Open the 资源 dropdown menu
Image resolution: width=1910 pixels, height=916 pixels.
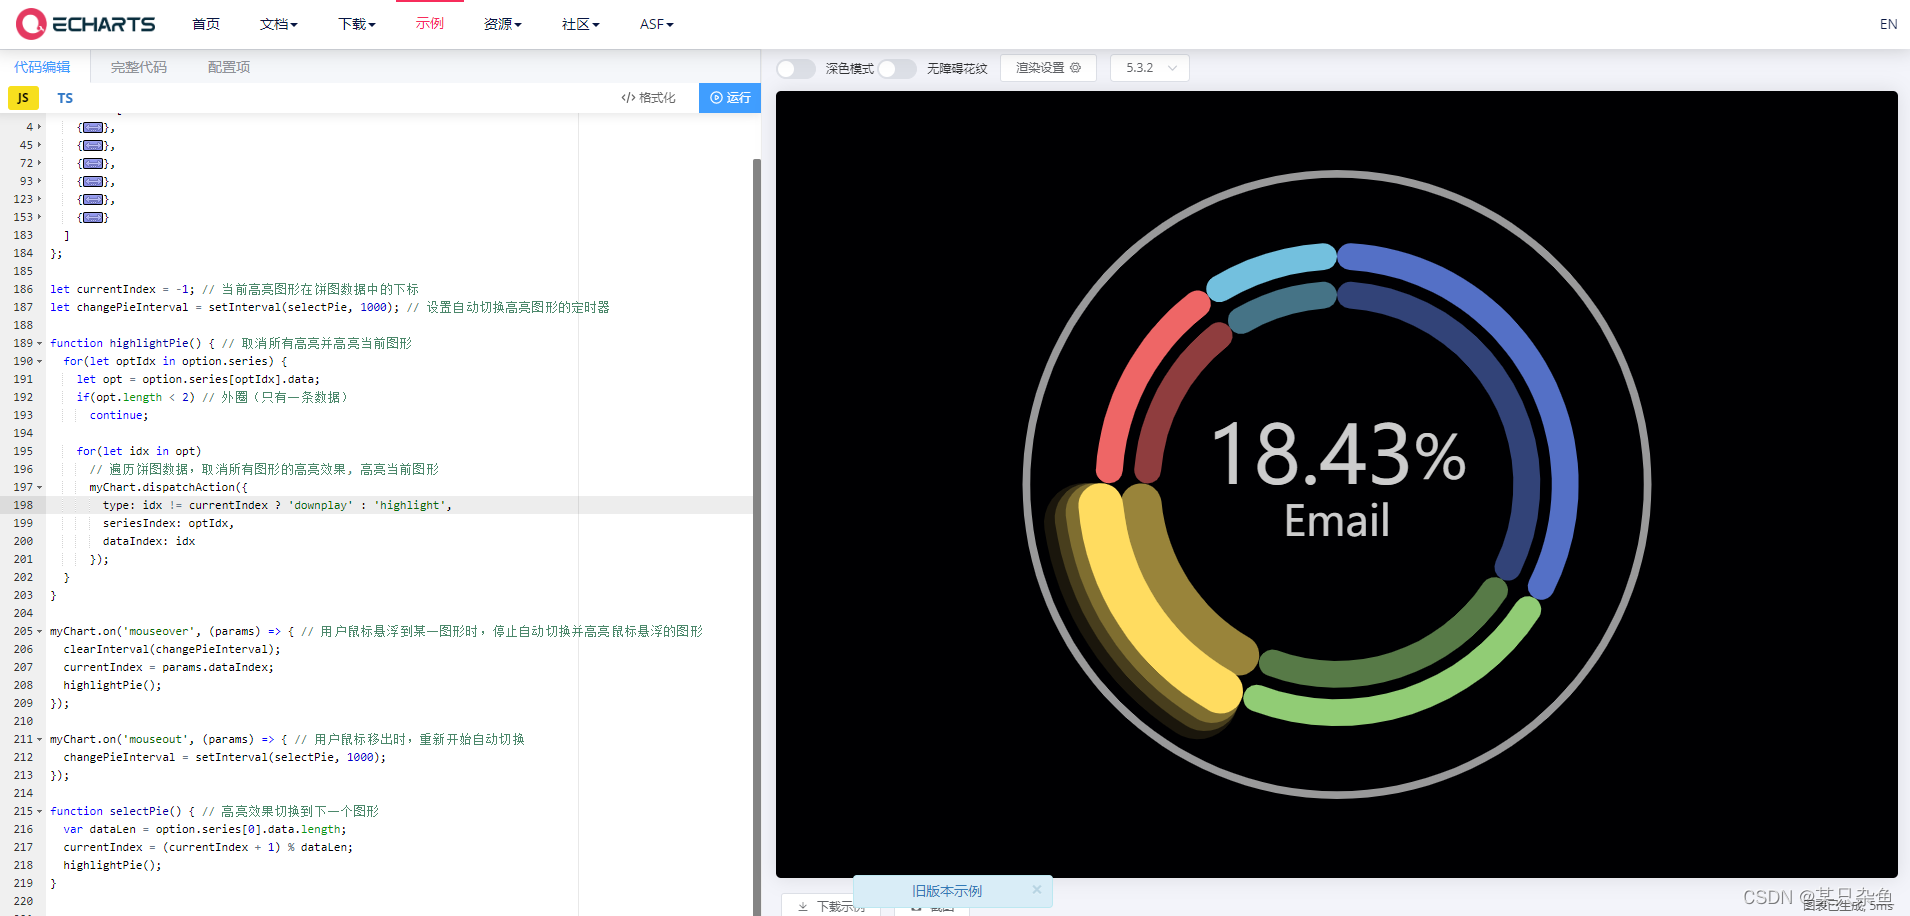502,24
